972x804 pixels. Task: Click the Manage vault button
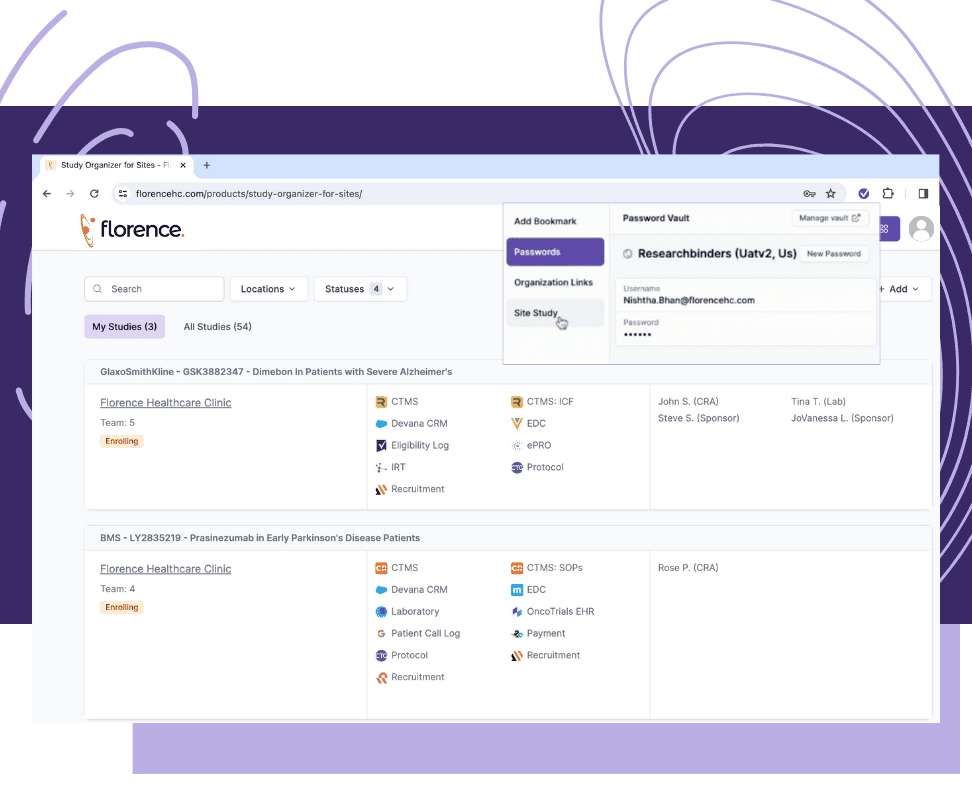pos(829,218)
